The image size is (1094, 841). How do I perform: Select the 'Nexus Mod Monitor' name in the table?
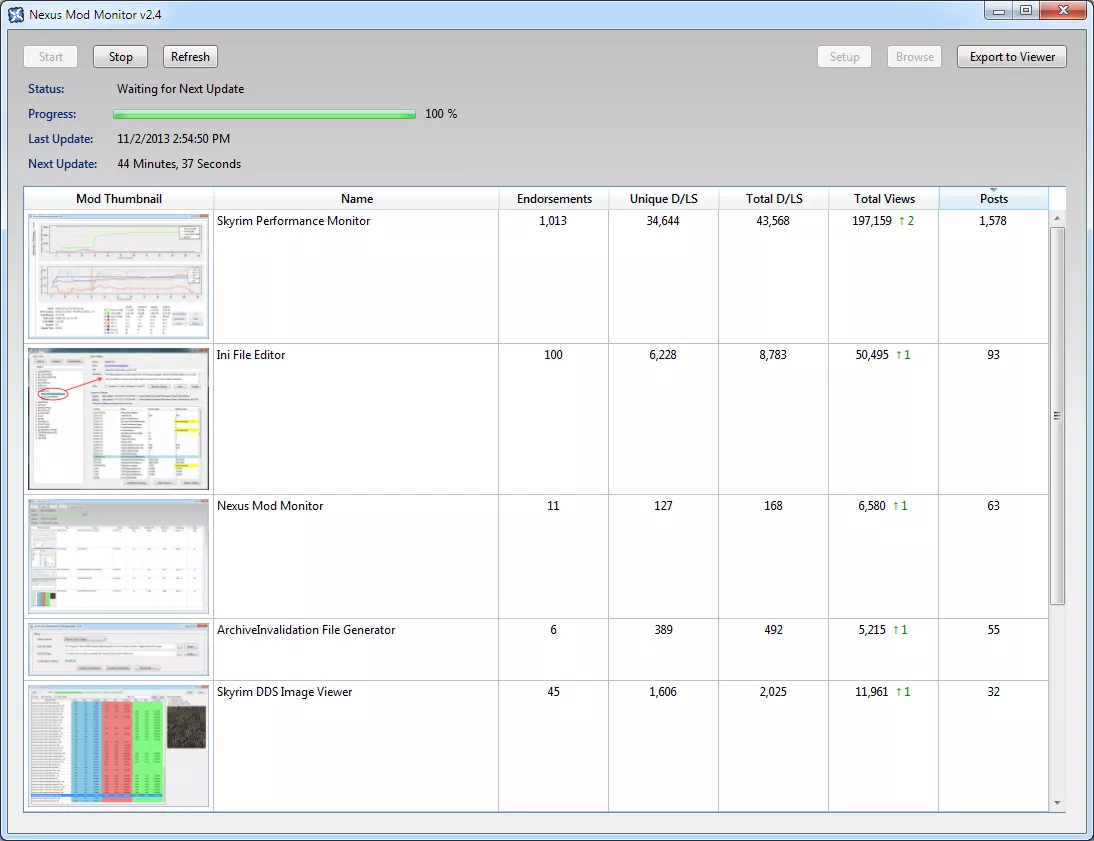click(x=269, y=505)
